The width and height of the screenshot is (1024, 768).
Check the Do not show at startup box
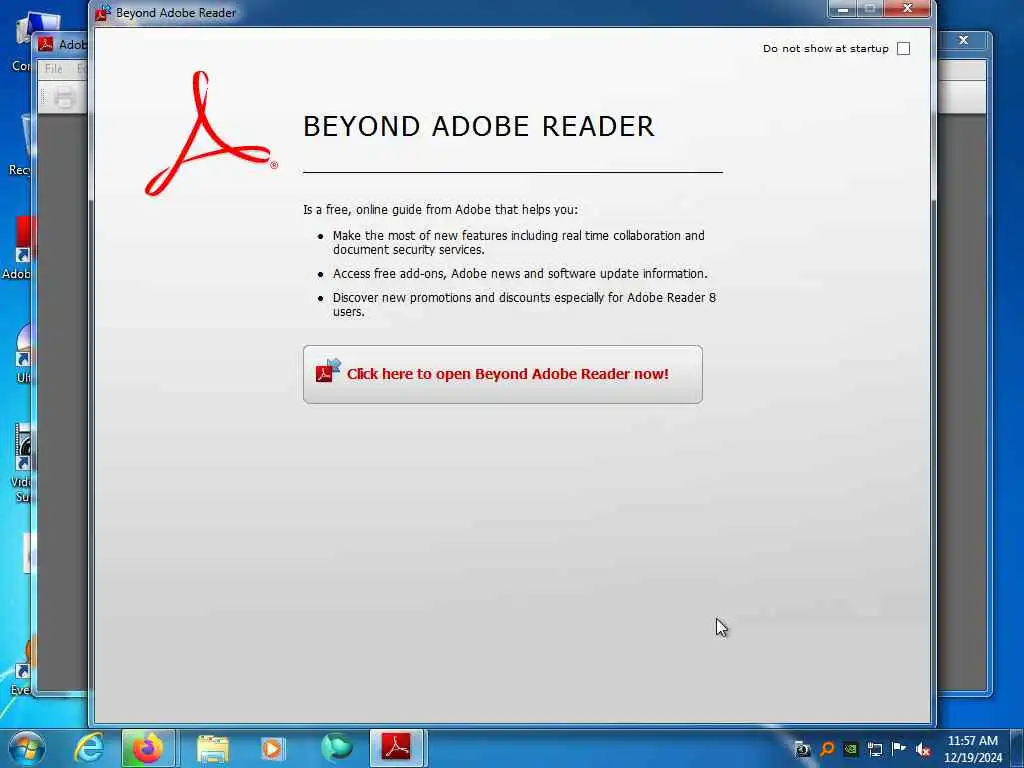point(903,48)
